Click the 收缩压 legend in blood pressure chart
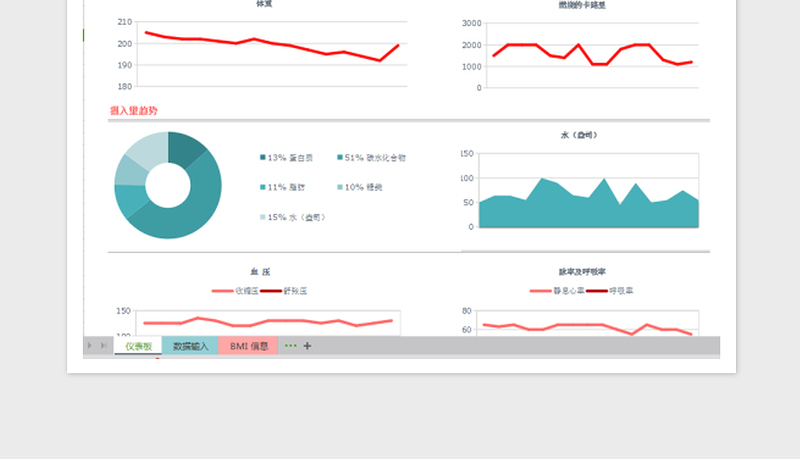800x459 pixels. point(235,291)
